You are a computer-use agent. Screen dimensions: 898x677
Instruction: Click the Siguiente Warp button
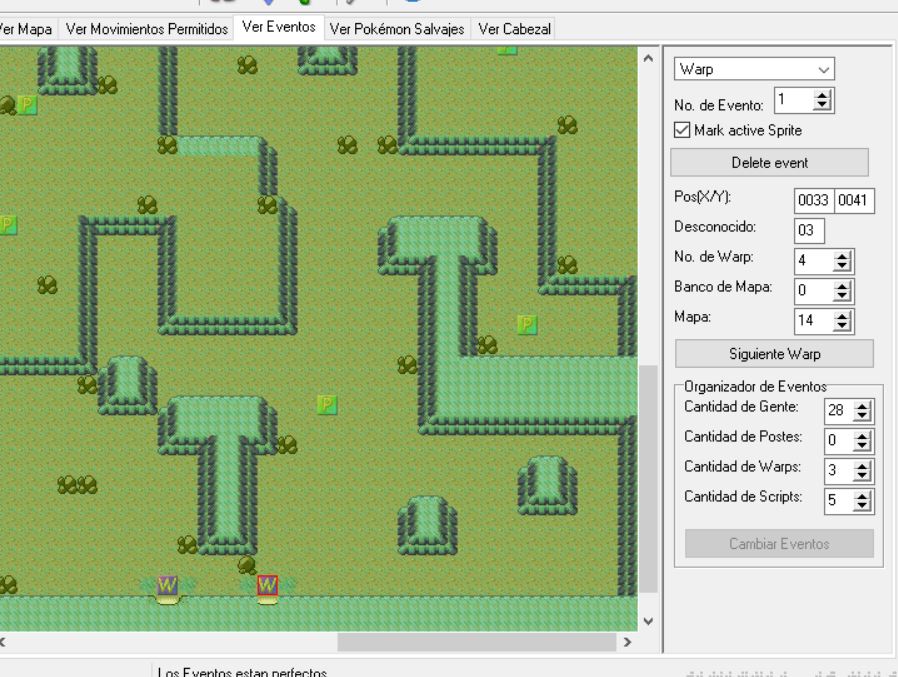pos(774,354)
